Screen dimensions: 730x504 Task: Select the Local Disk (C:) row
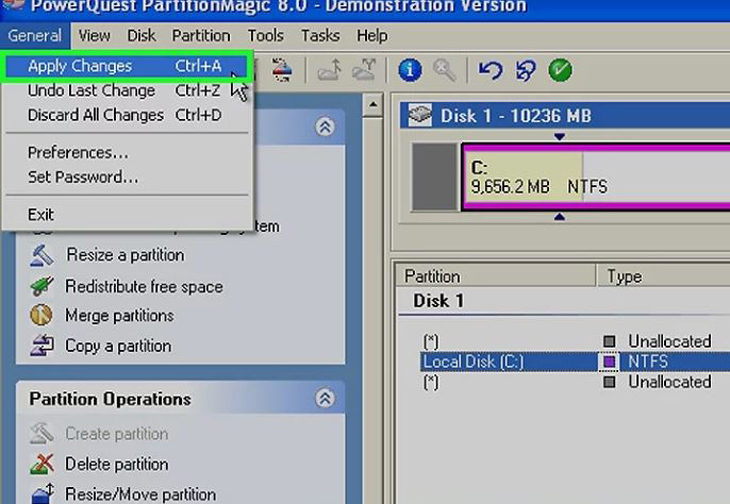[x=575, y=362]
